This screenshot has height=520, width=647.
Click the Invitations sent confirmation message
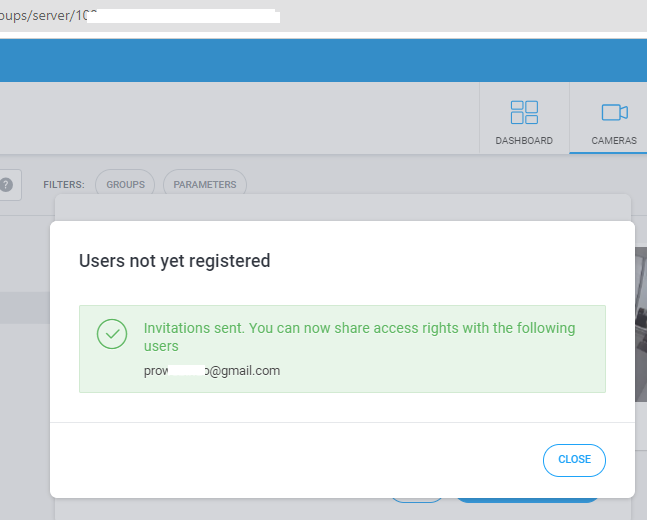click(x=359, y=337)
